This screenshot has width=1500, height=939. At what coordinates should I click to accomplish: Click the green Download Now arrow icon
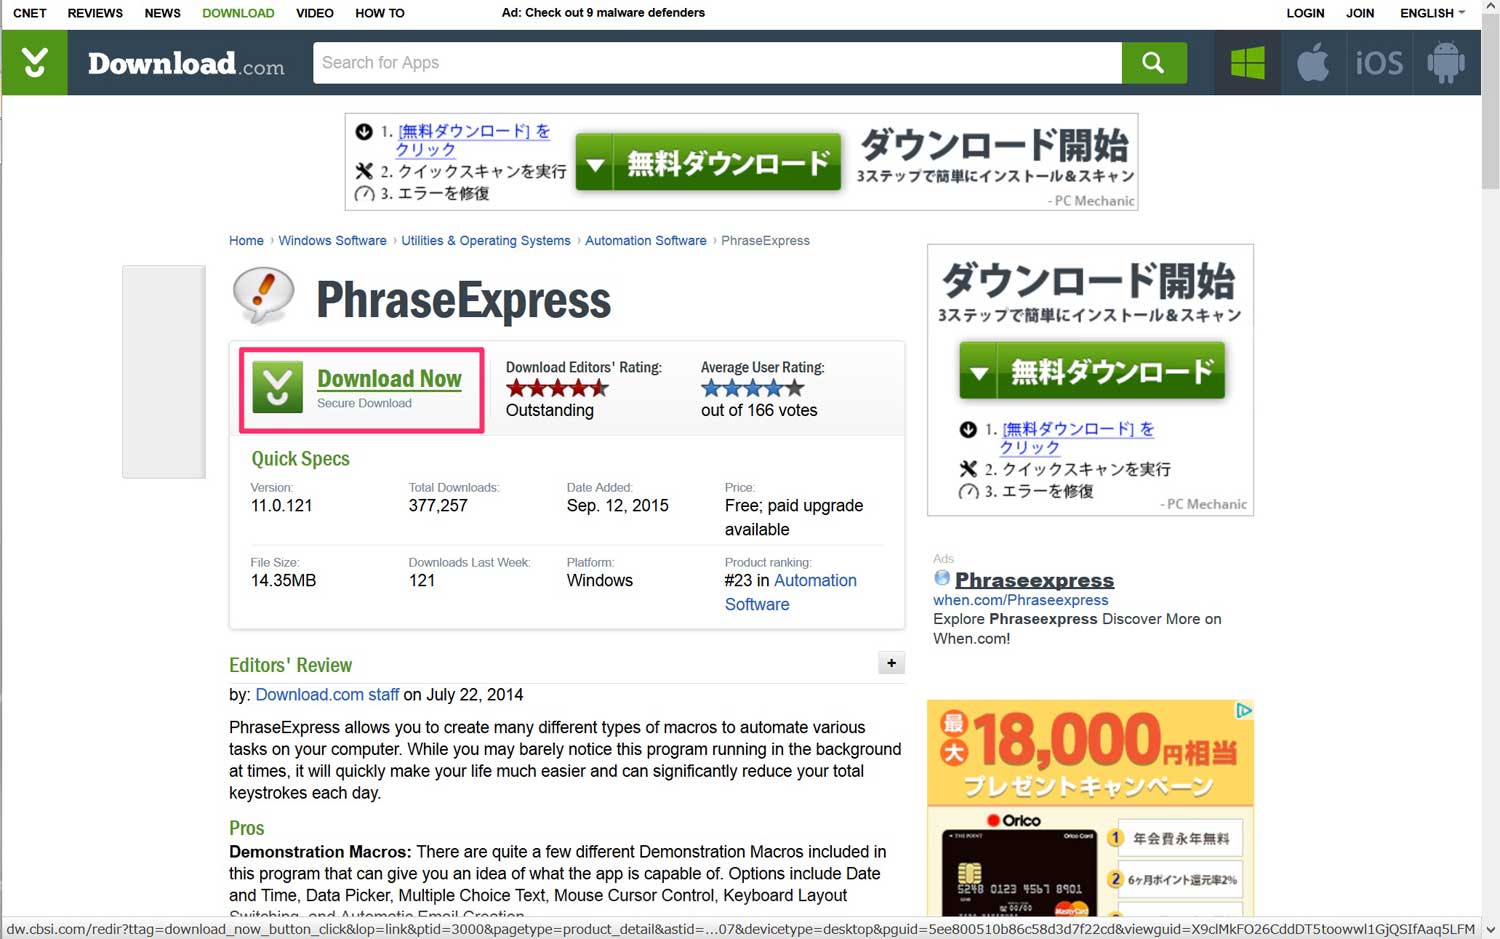pyautogui.click(x=277, y=387)
